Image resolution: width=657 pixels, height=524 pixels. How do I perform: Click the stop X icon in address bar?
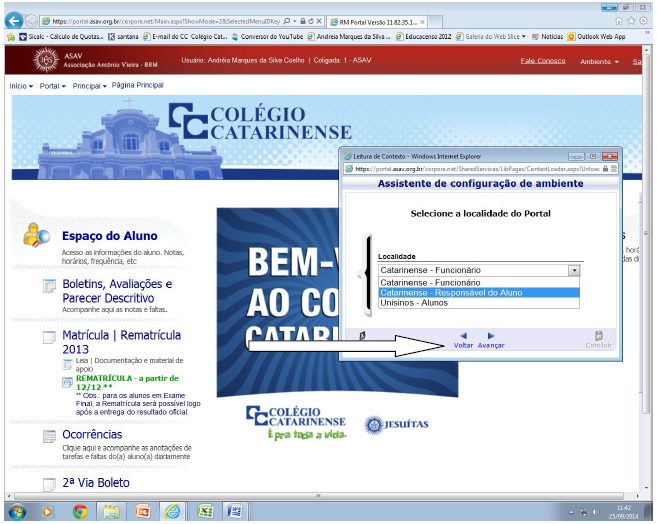point(319,21)
